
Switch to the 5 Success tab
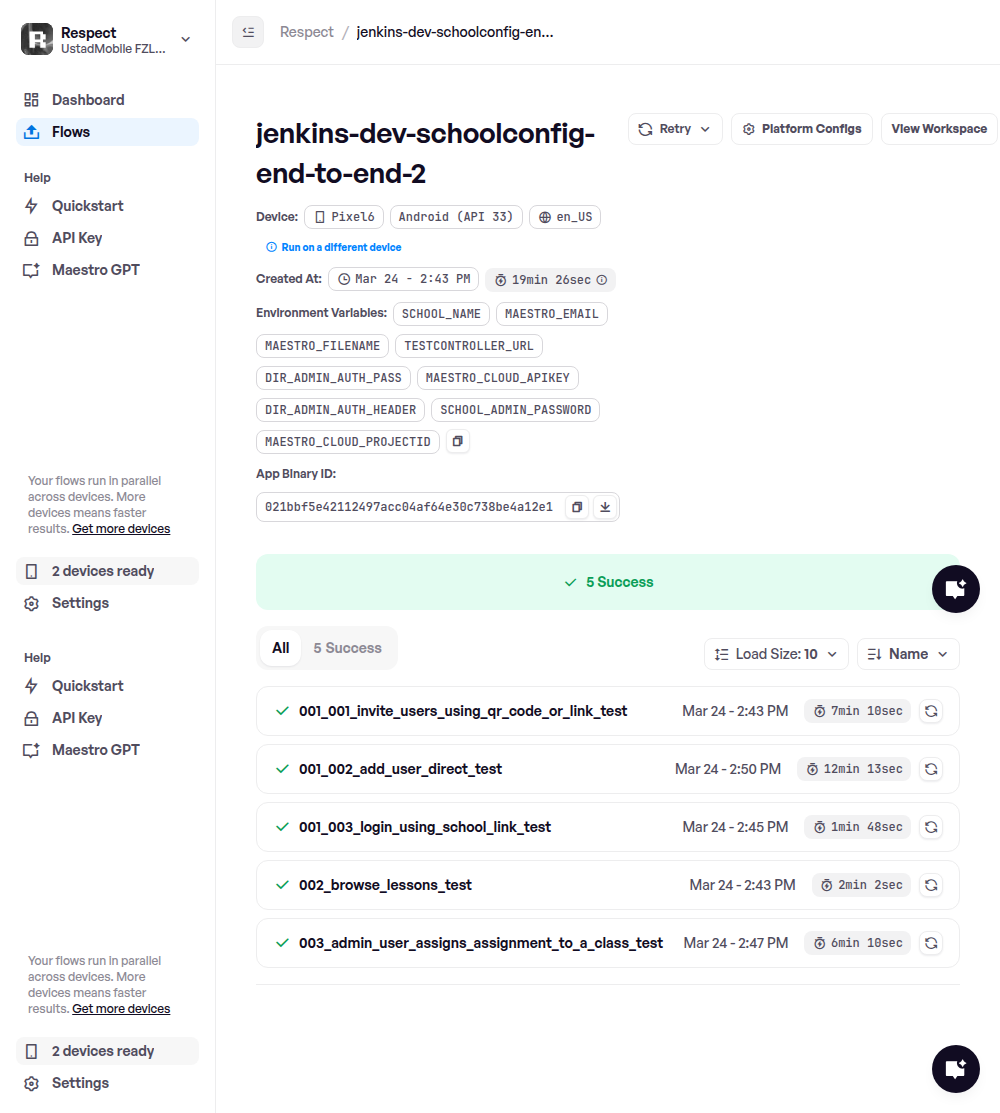[347, 648]
